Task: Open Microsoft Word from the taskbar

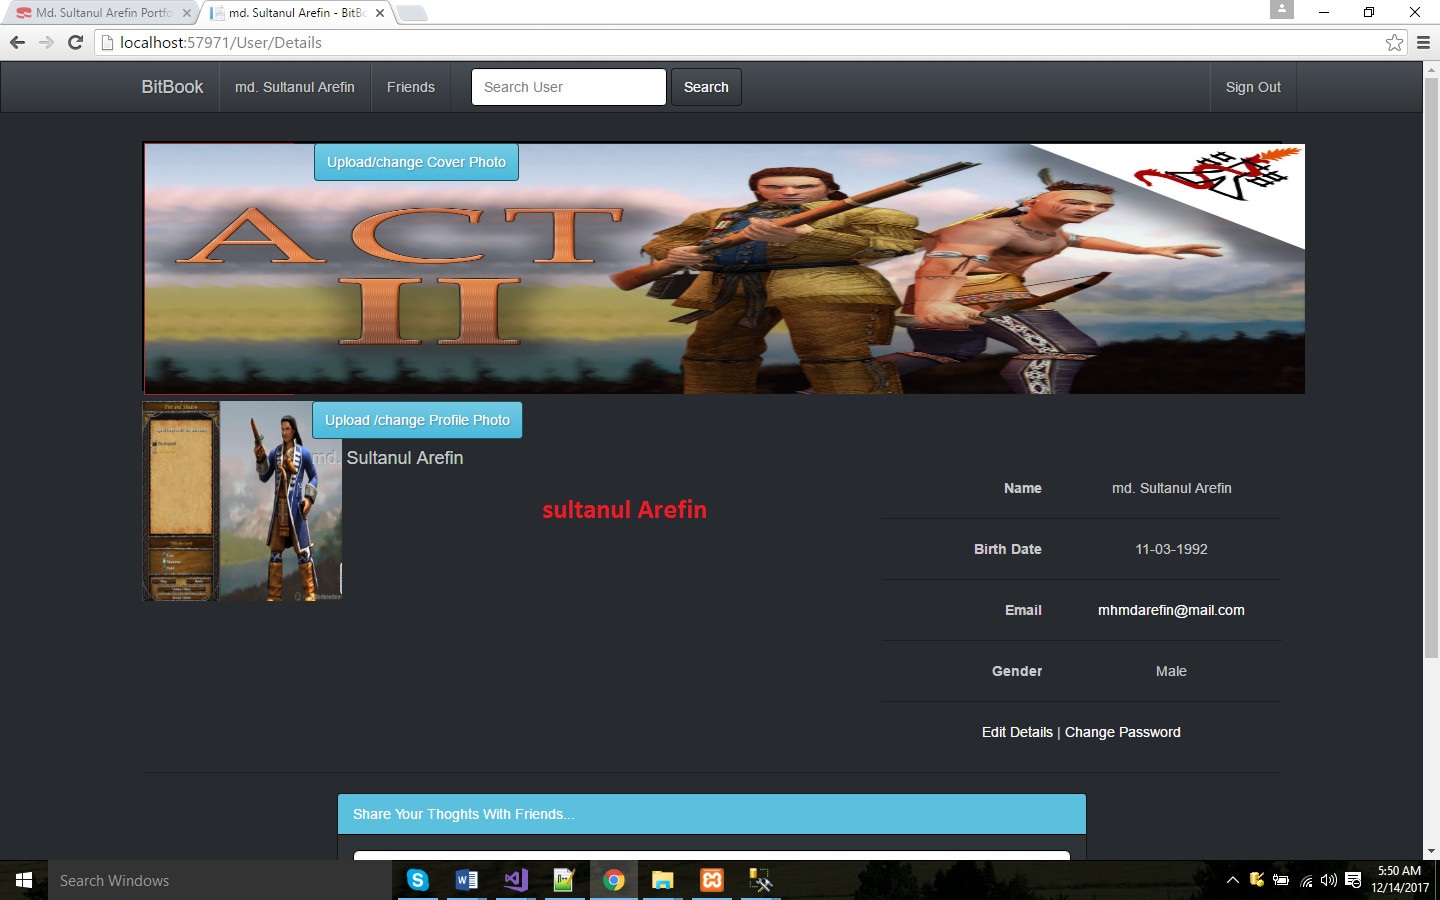Action: [466, 880]
